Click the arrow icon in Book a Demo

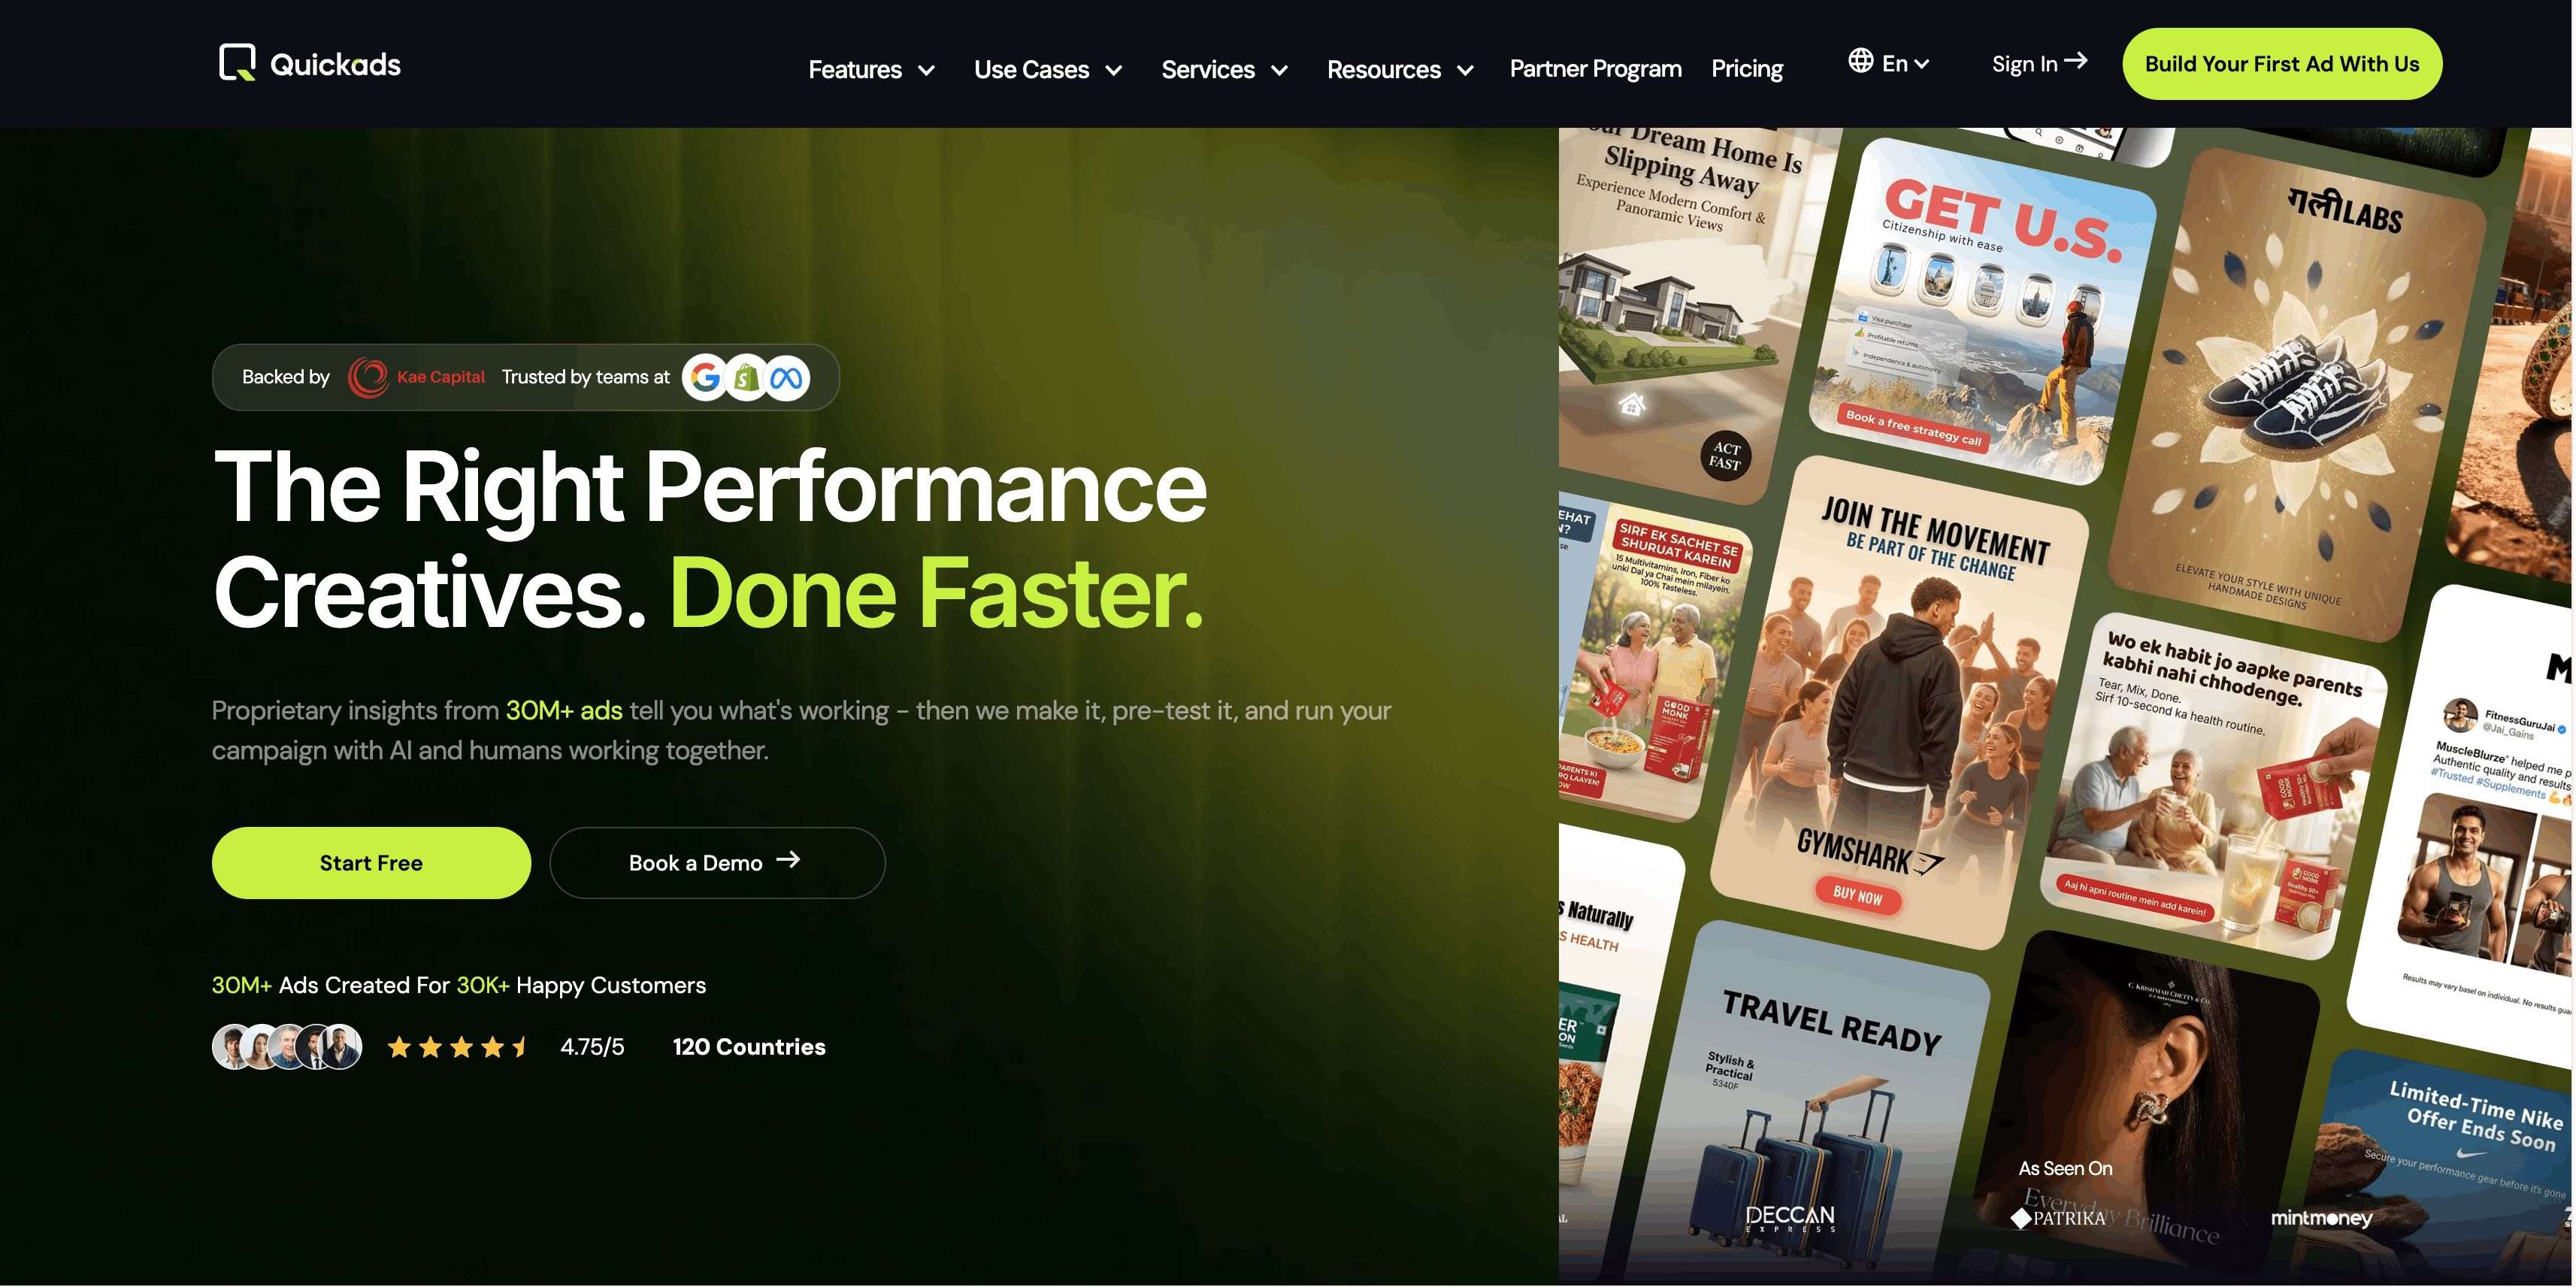[x=788, y=860]
